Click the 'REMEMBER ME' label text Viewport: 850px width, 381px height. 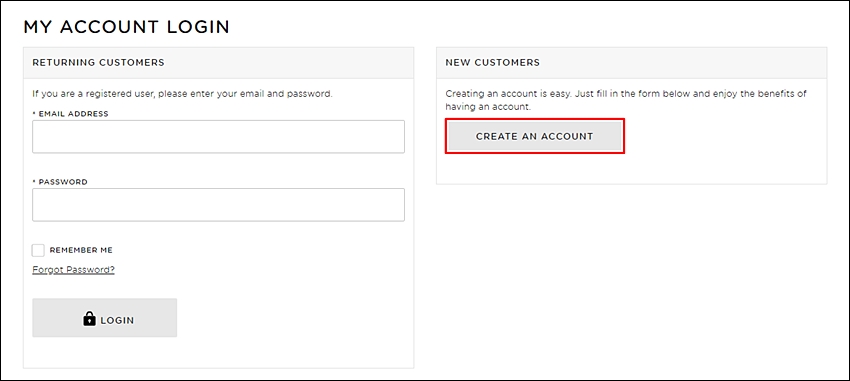click(x=81, y=250)
